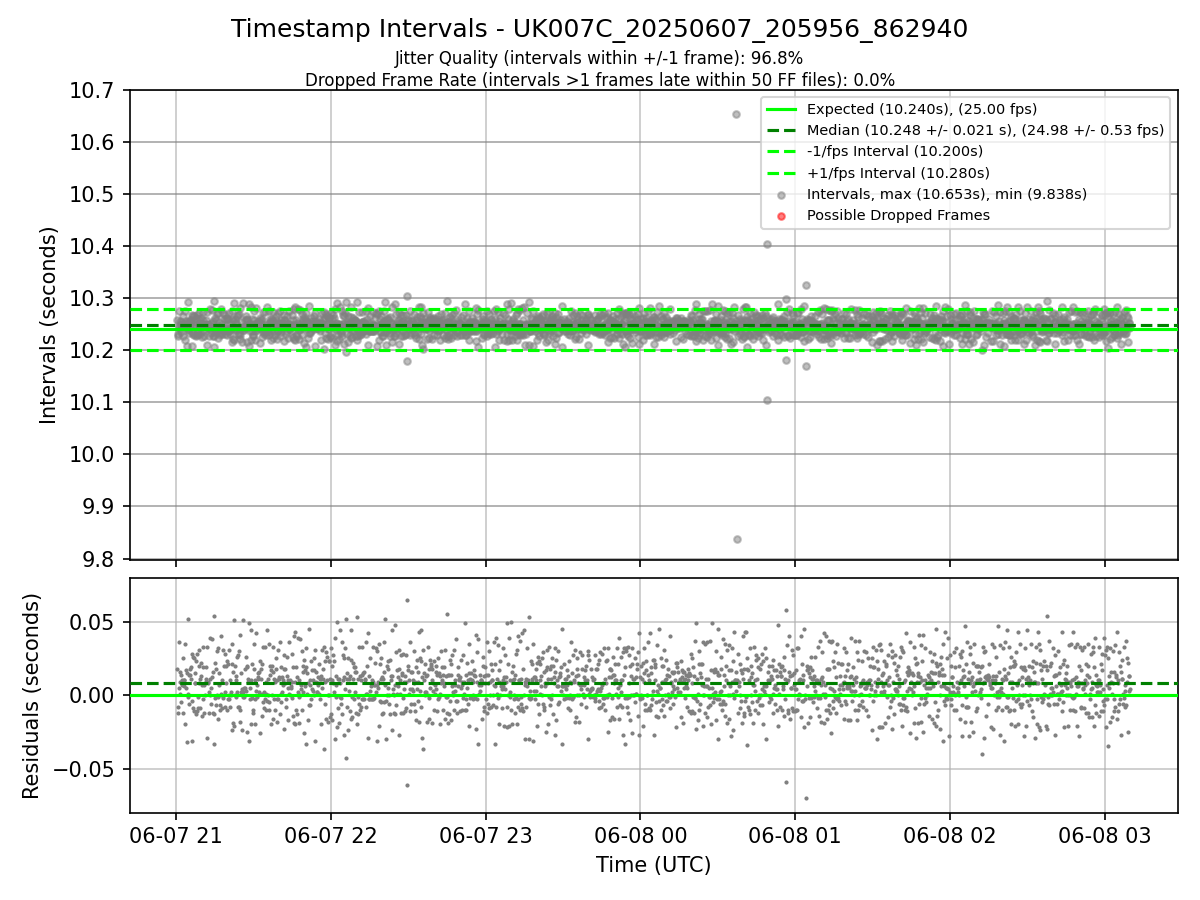Click the 9.8 y-axis tick label

tap(98, 559)
